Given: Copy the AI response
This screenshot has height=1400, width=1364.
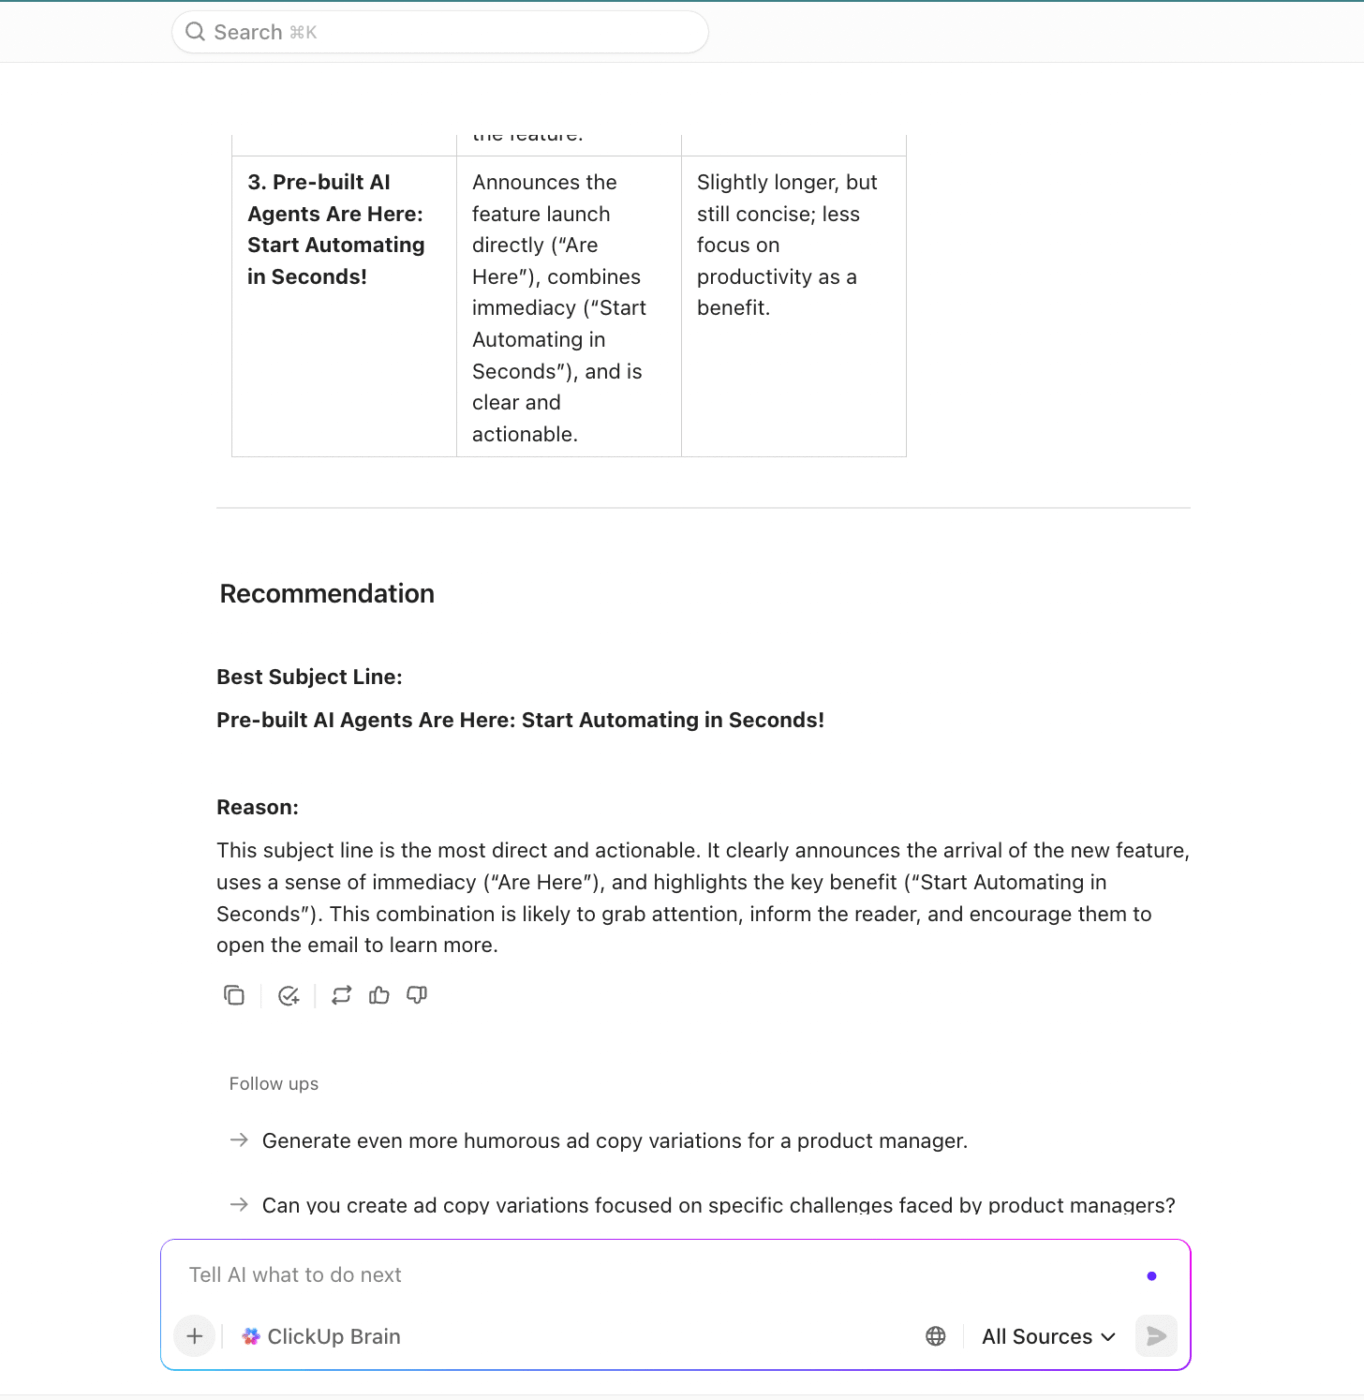Looking at the screenshot, I should coord(234,995).
